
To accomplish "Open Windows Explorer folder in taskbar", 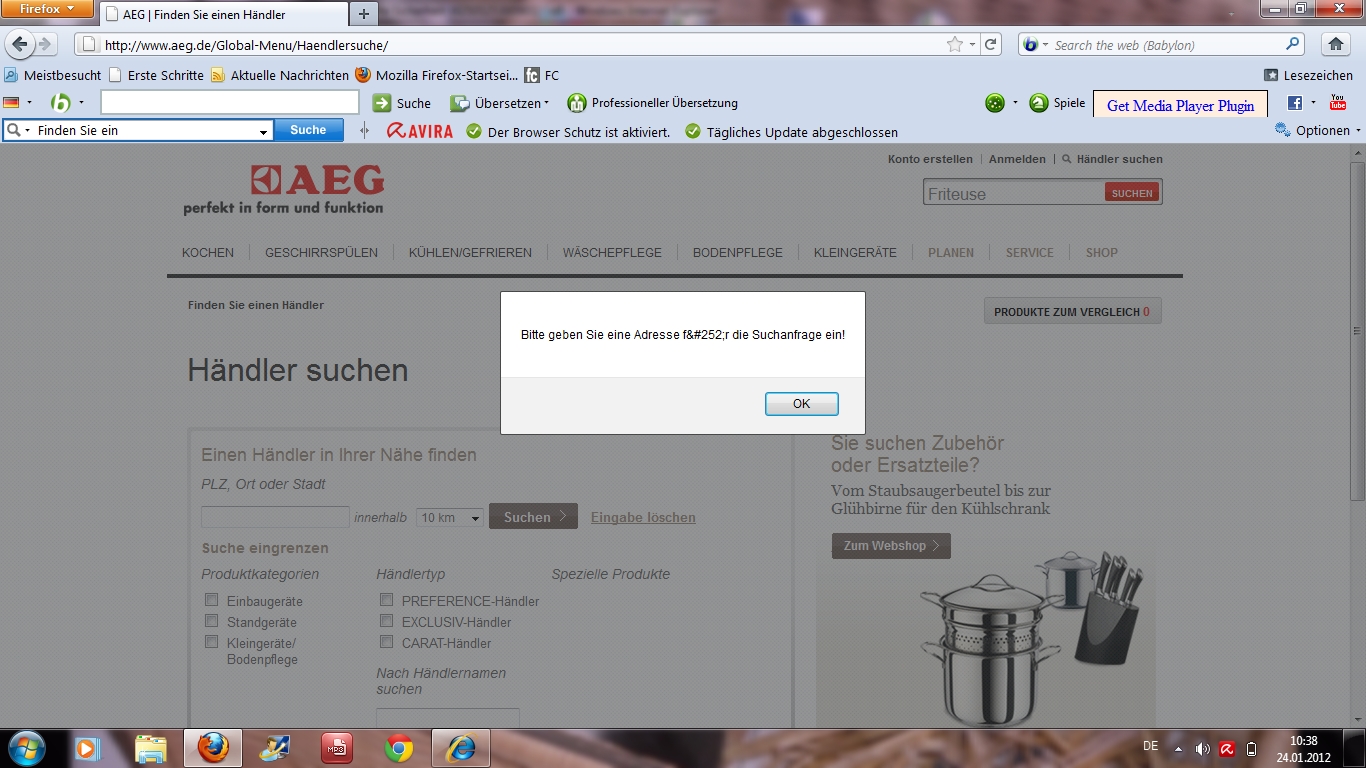I will [151, 748].
